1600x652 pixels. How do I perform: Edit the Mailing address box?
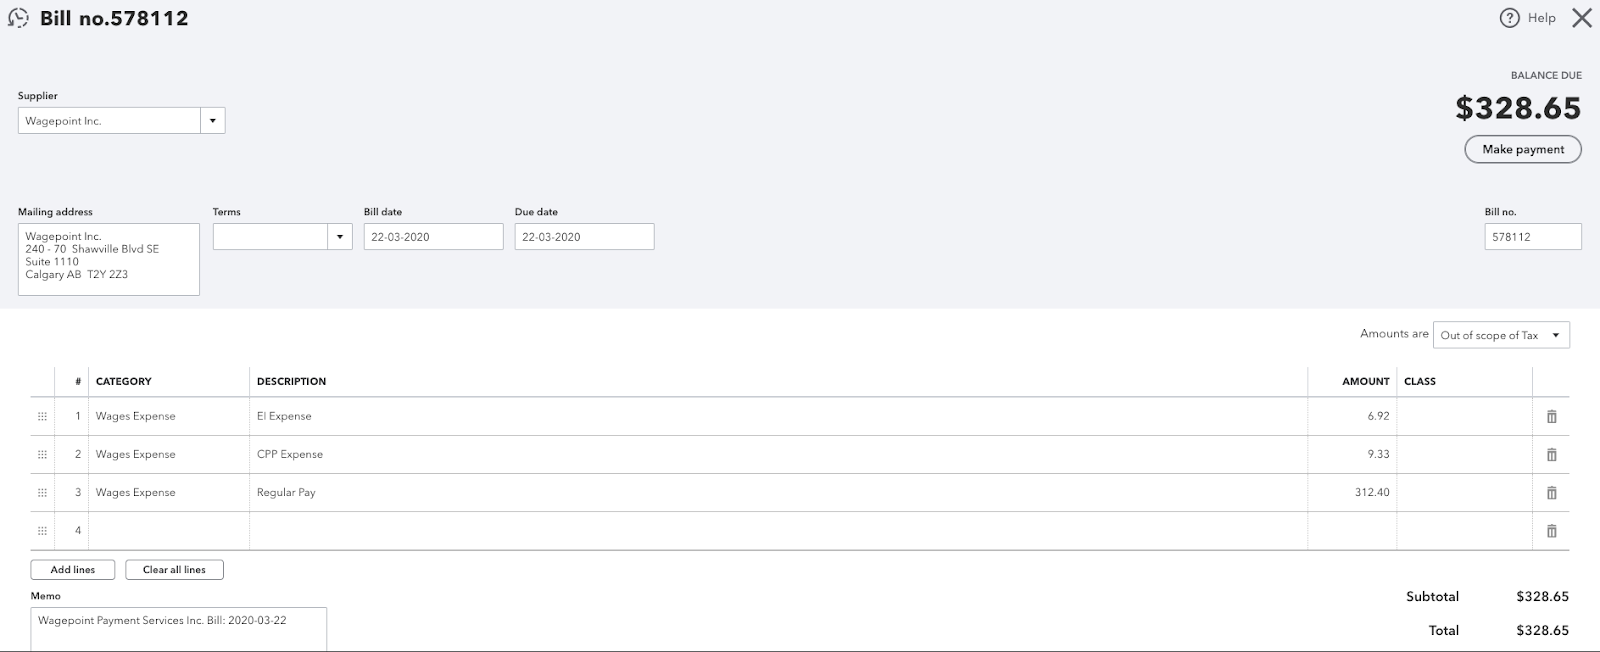pos(109,259)
